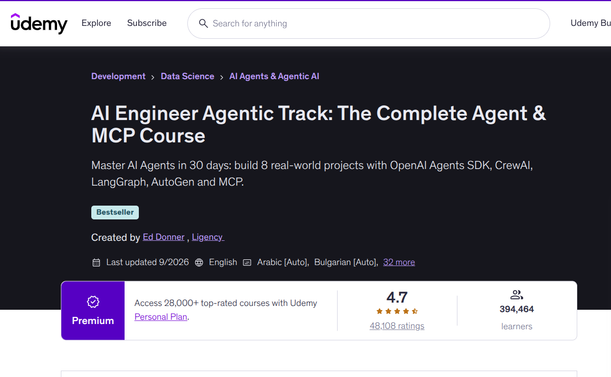Click chevron between Development and Data Science

tap(153, 77)
